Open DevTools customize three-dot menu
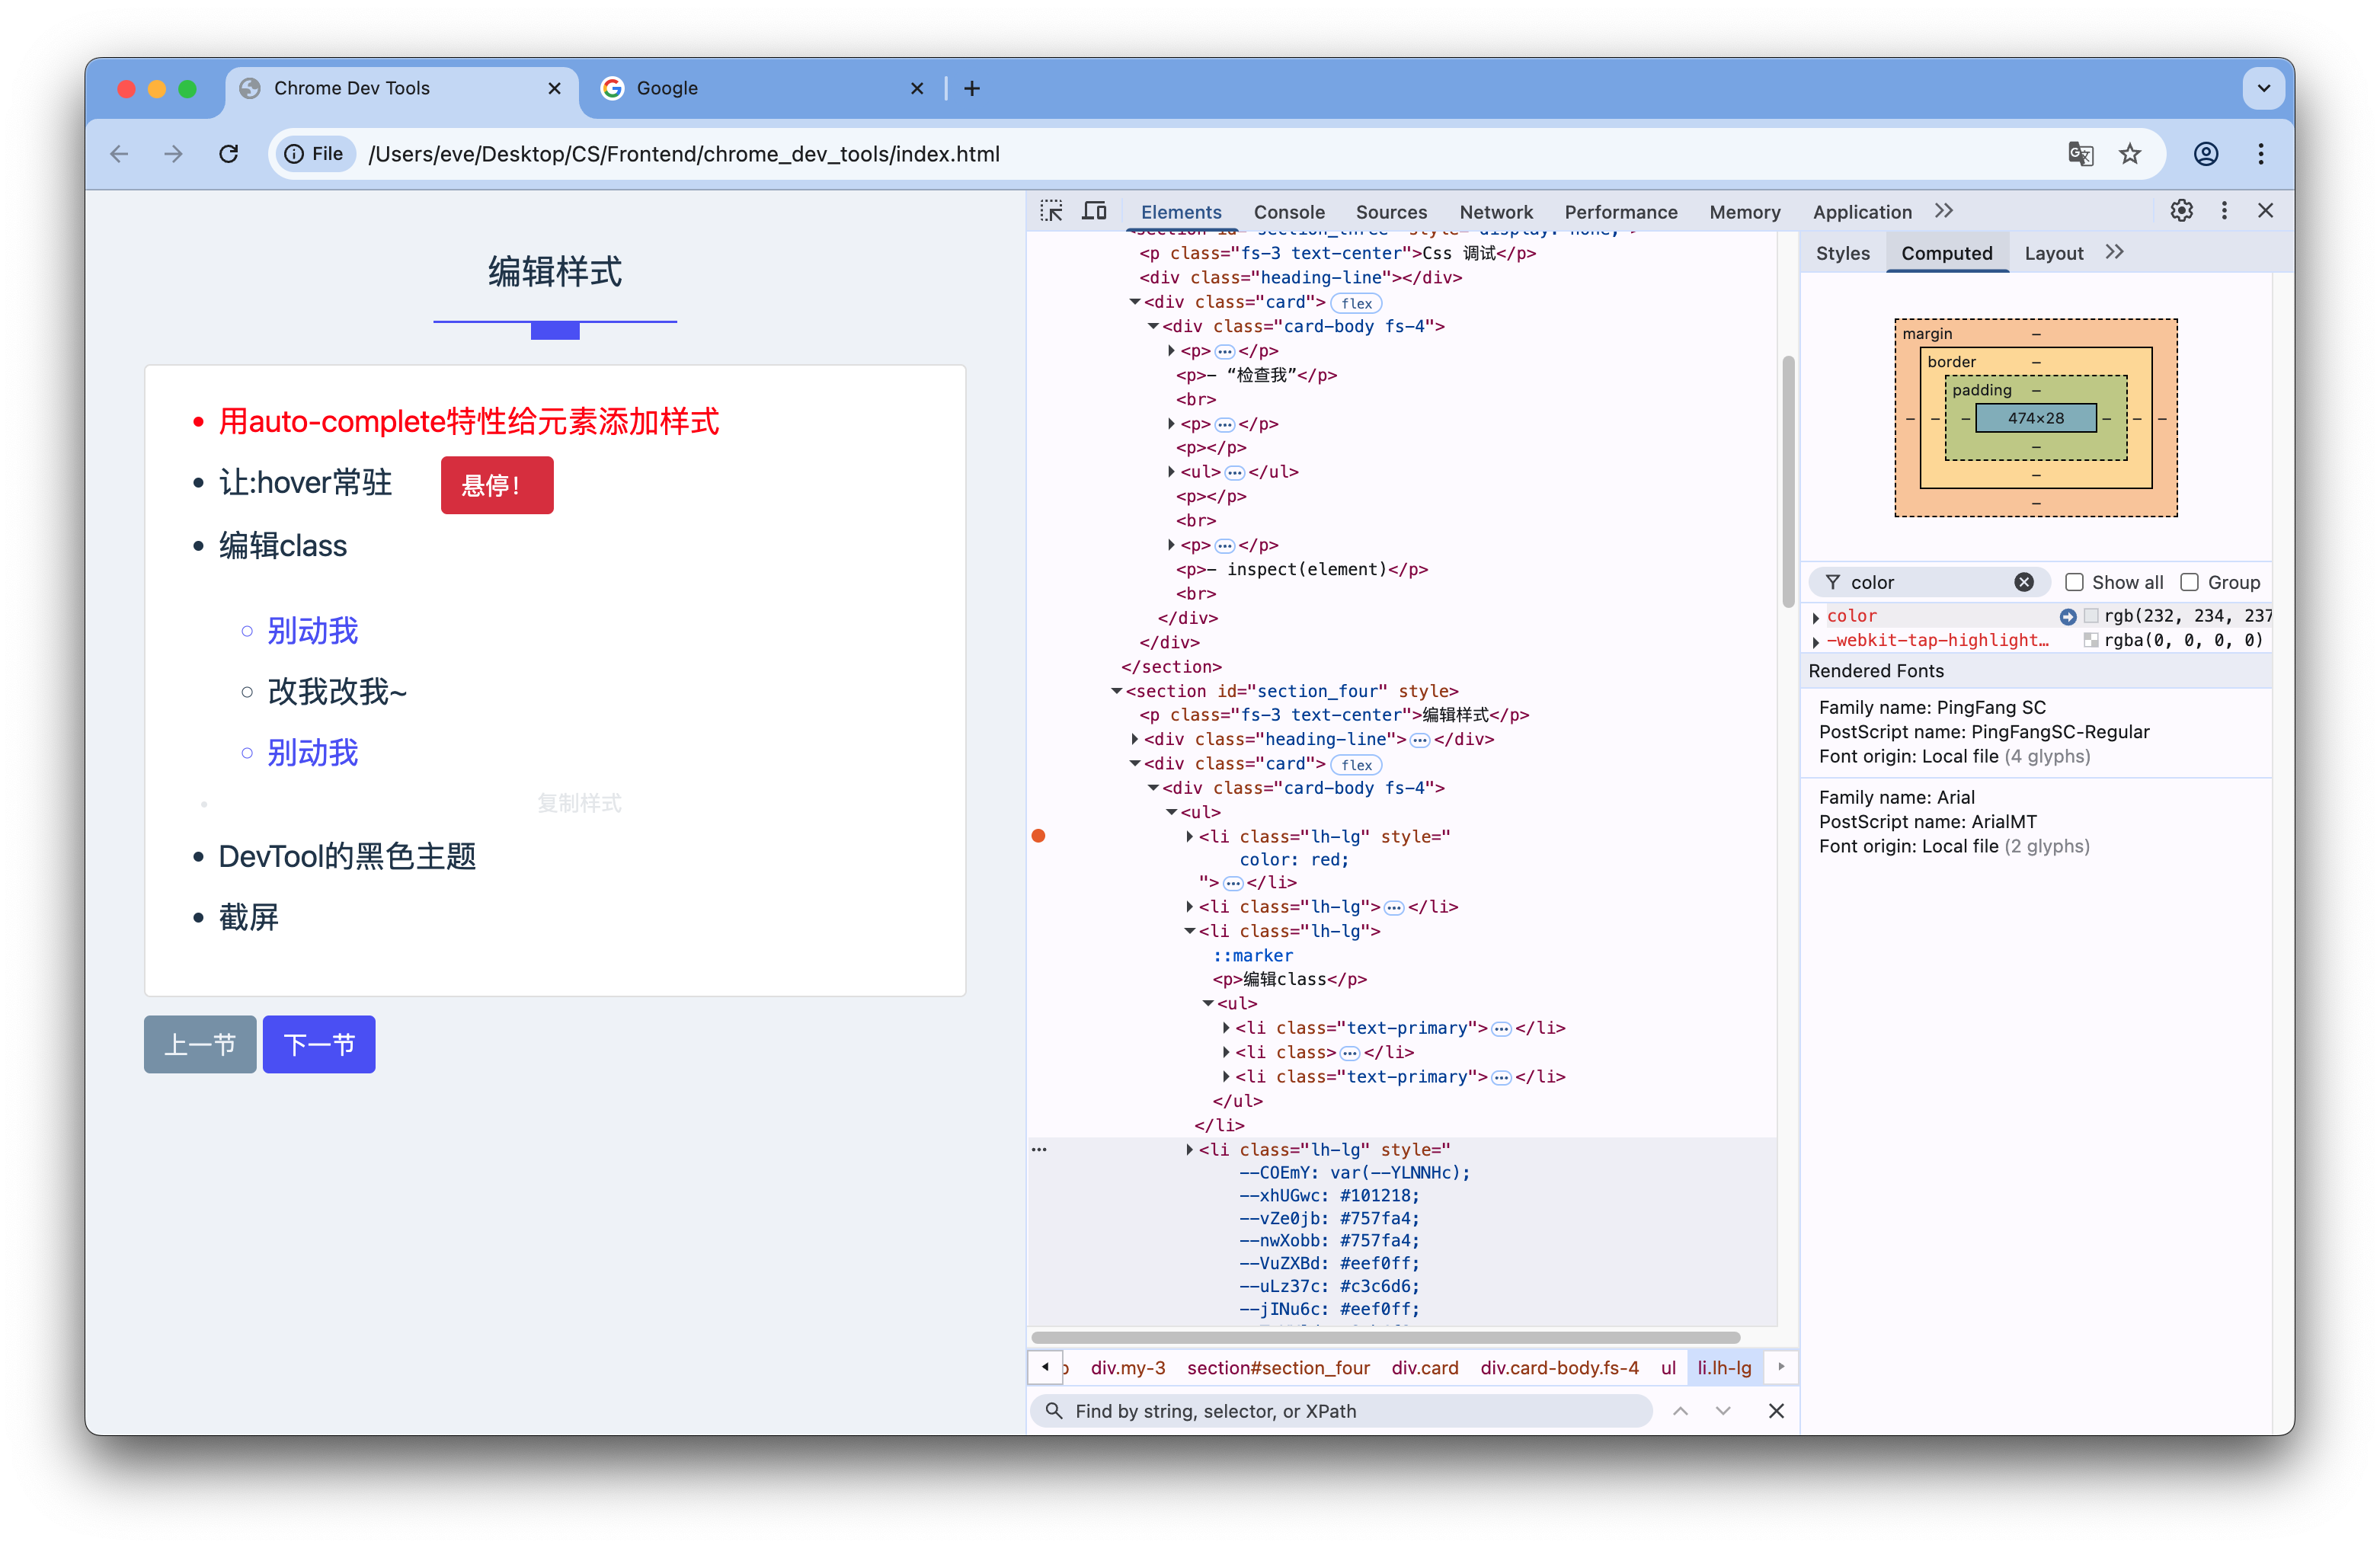This screenshot has width=2380, height=1548. (x=2224, y=211)
